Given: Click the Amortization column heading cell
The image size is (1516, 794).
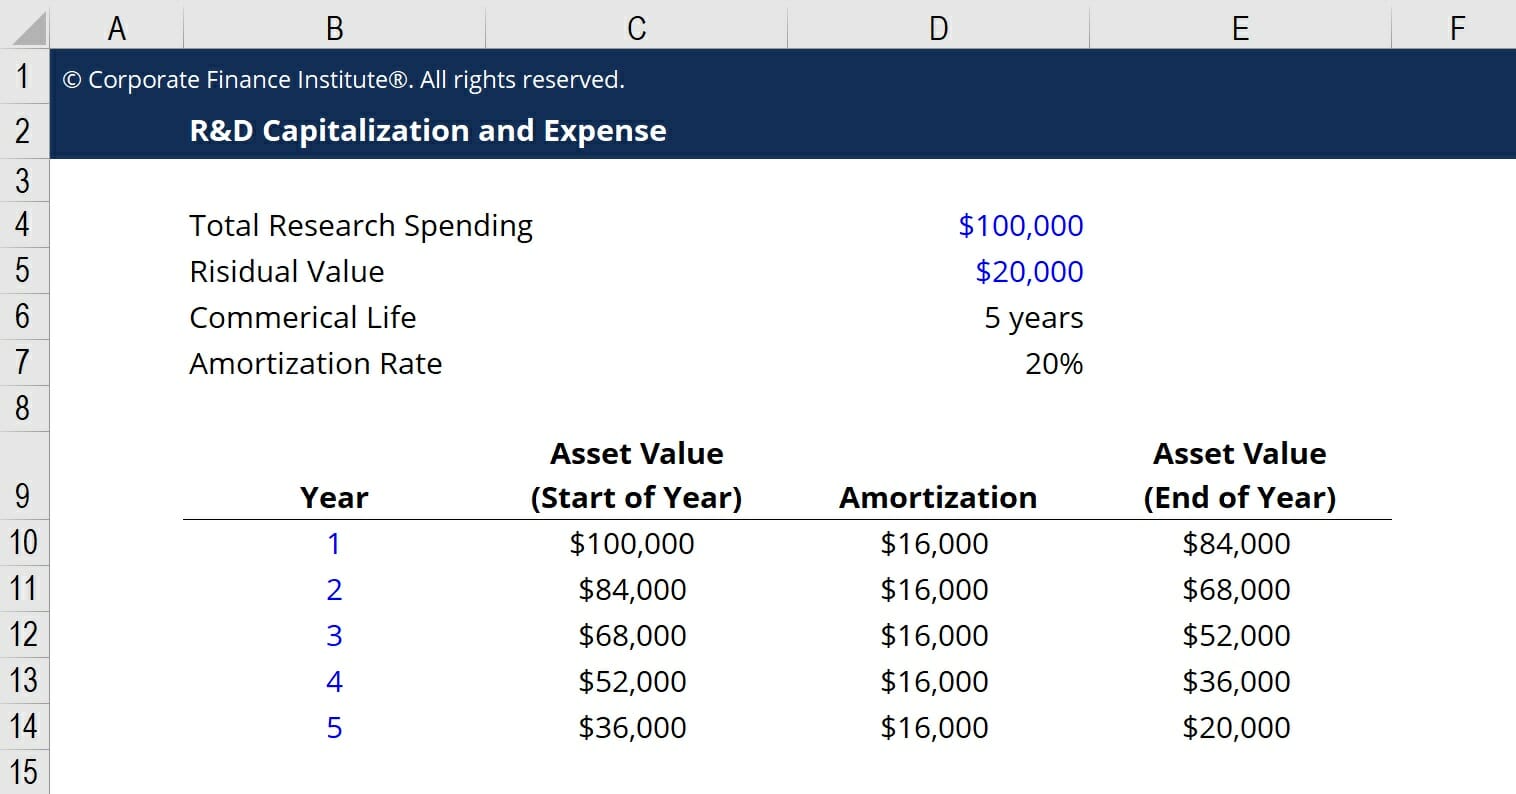Looking at the screenshot, I should [x=937, y=497].
